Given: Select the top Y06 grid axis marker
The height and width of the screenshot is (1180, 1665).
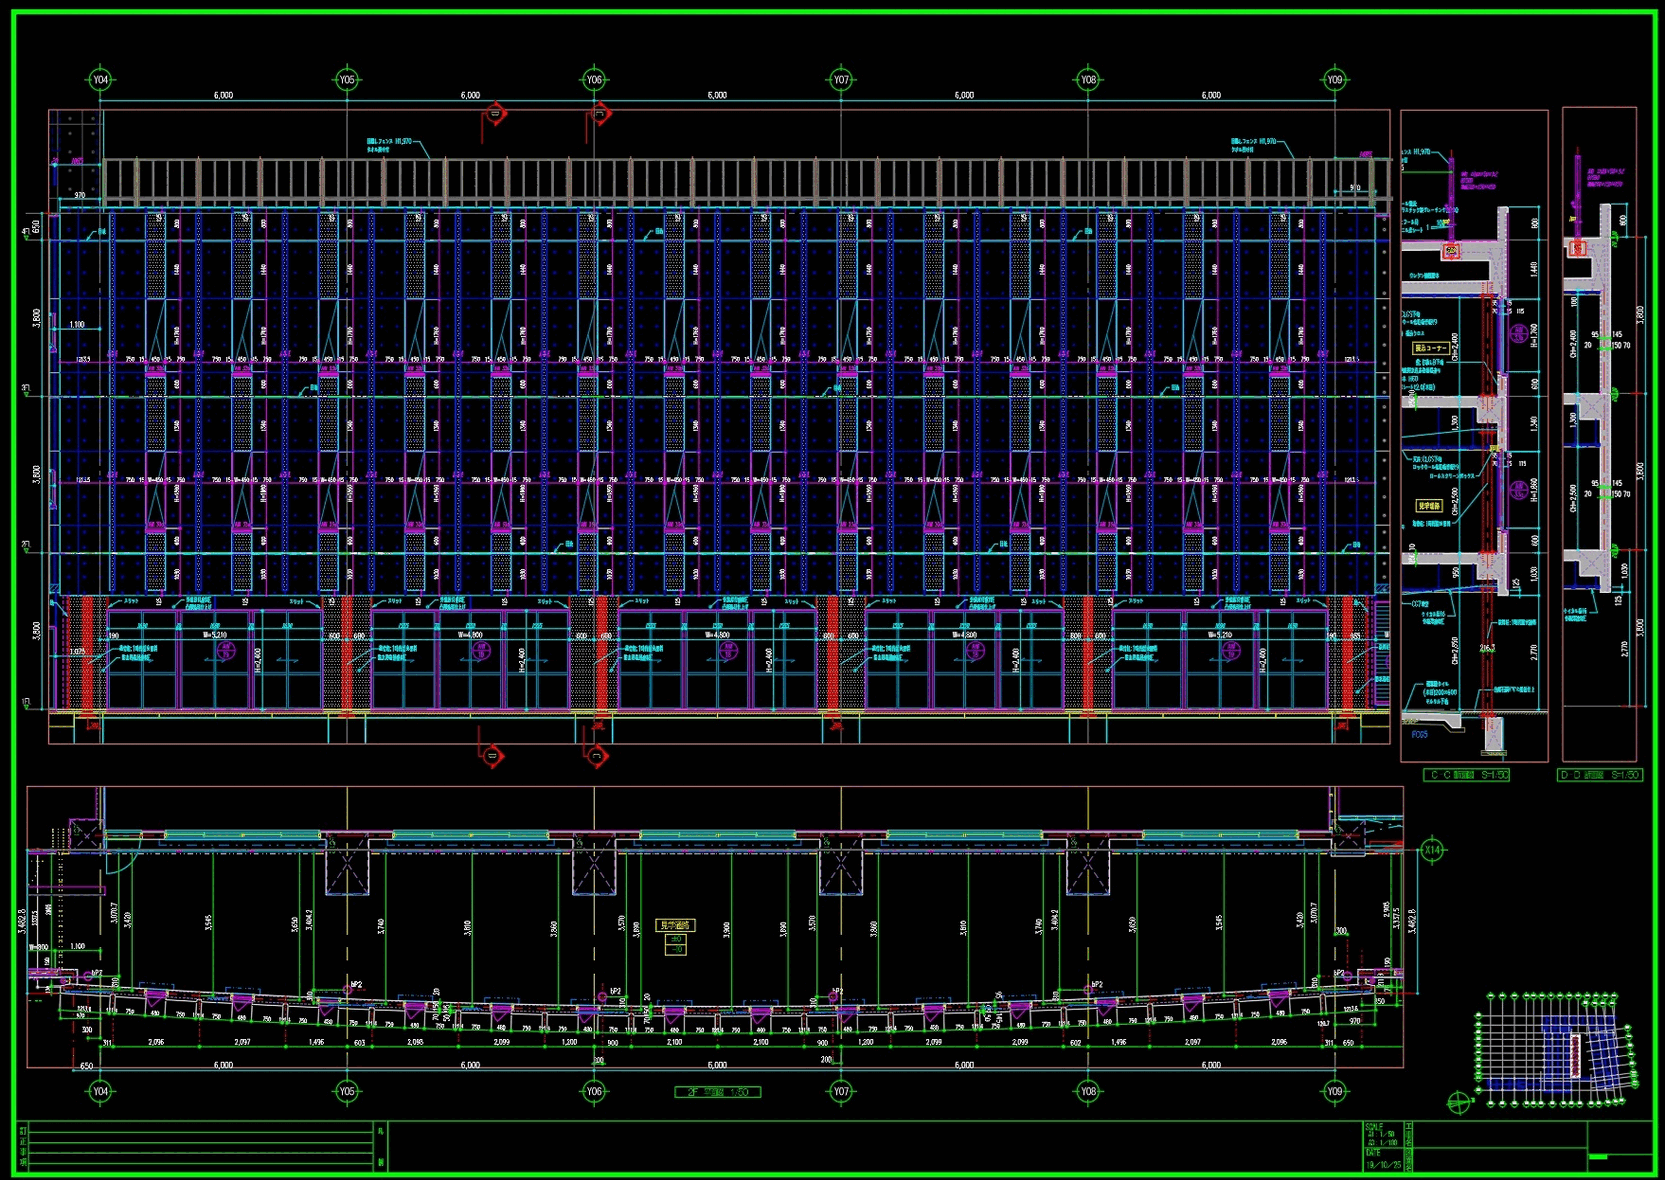Looking at the screenshot, I should (594, 80).
